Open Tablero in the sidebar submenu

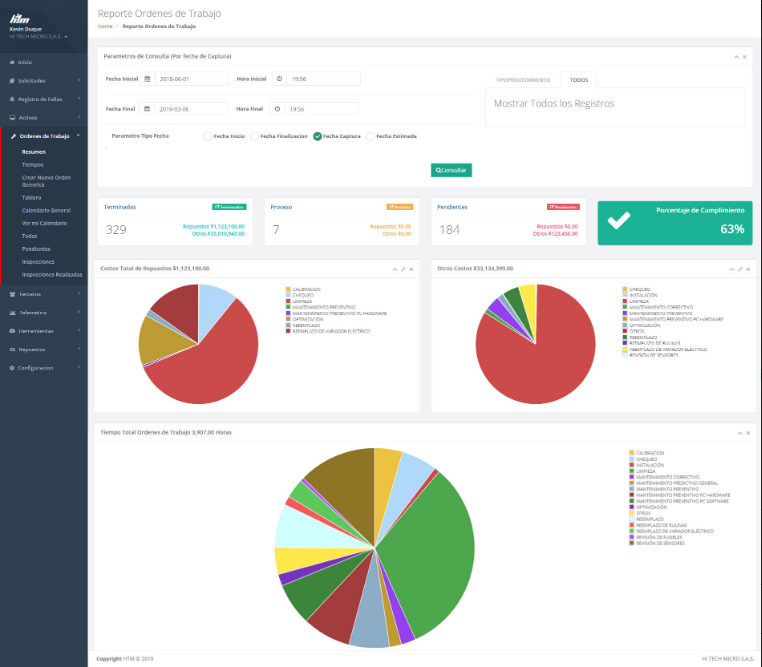pyautogui.click(x=32, y=198)
